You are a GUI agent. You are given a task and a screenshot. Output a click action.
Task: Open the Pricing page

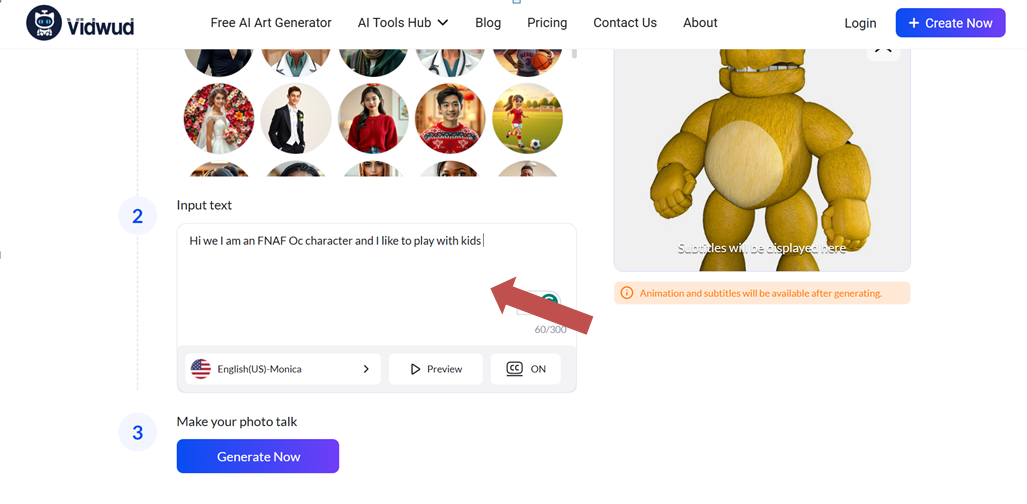click(x=547, y=23)
